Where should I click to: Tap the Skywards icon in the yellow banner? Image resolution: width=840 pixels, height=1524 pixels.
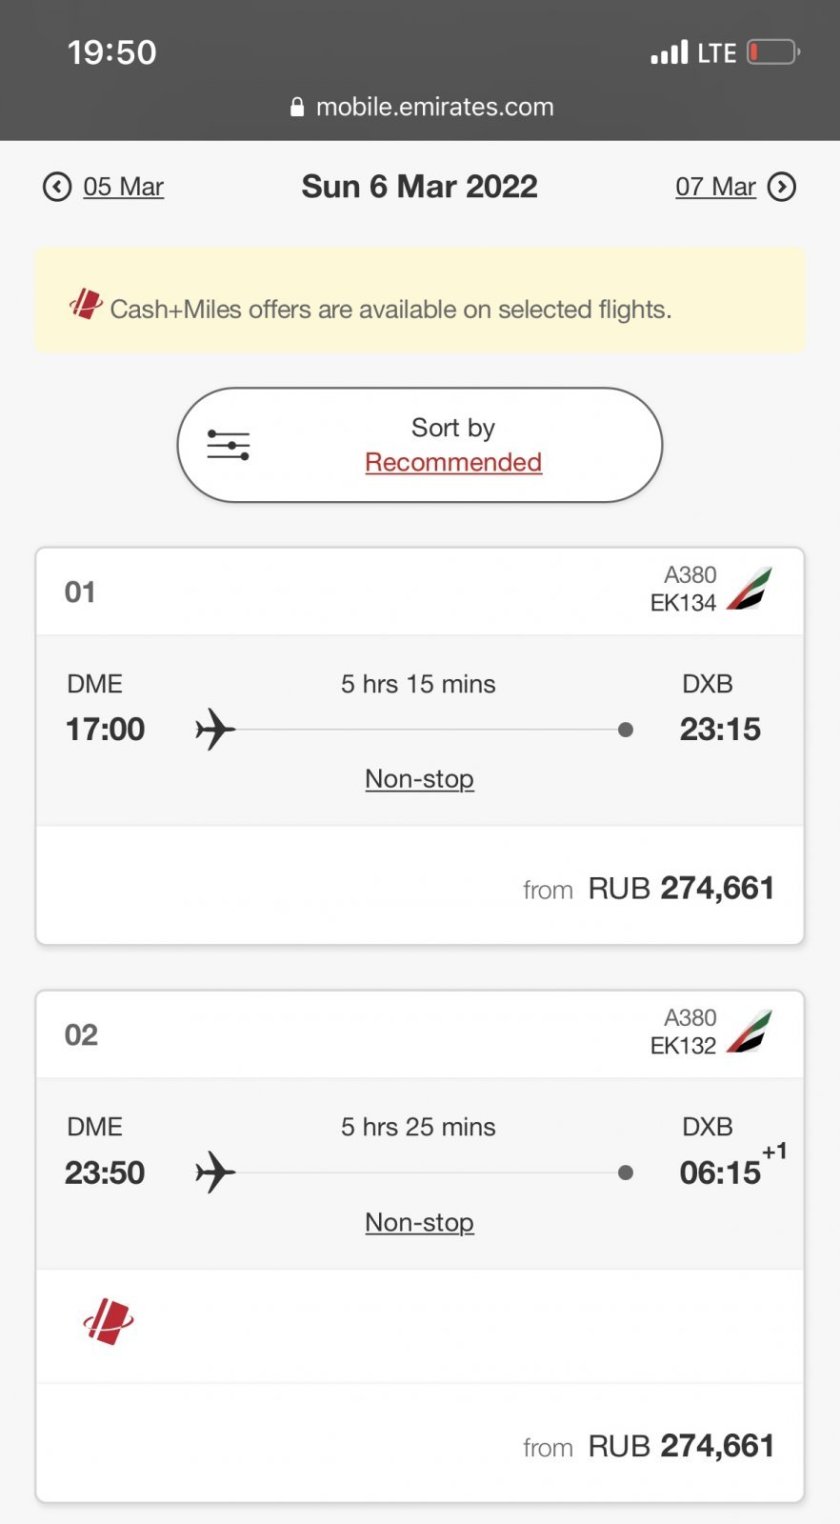pos(86,304)
